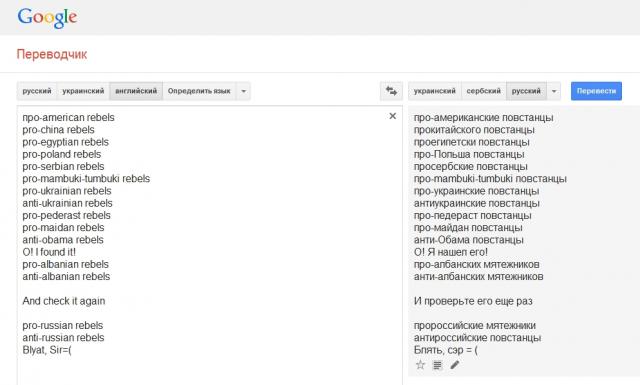Select русский as target language

pyautogui.click(x=526, y=91)
